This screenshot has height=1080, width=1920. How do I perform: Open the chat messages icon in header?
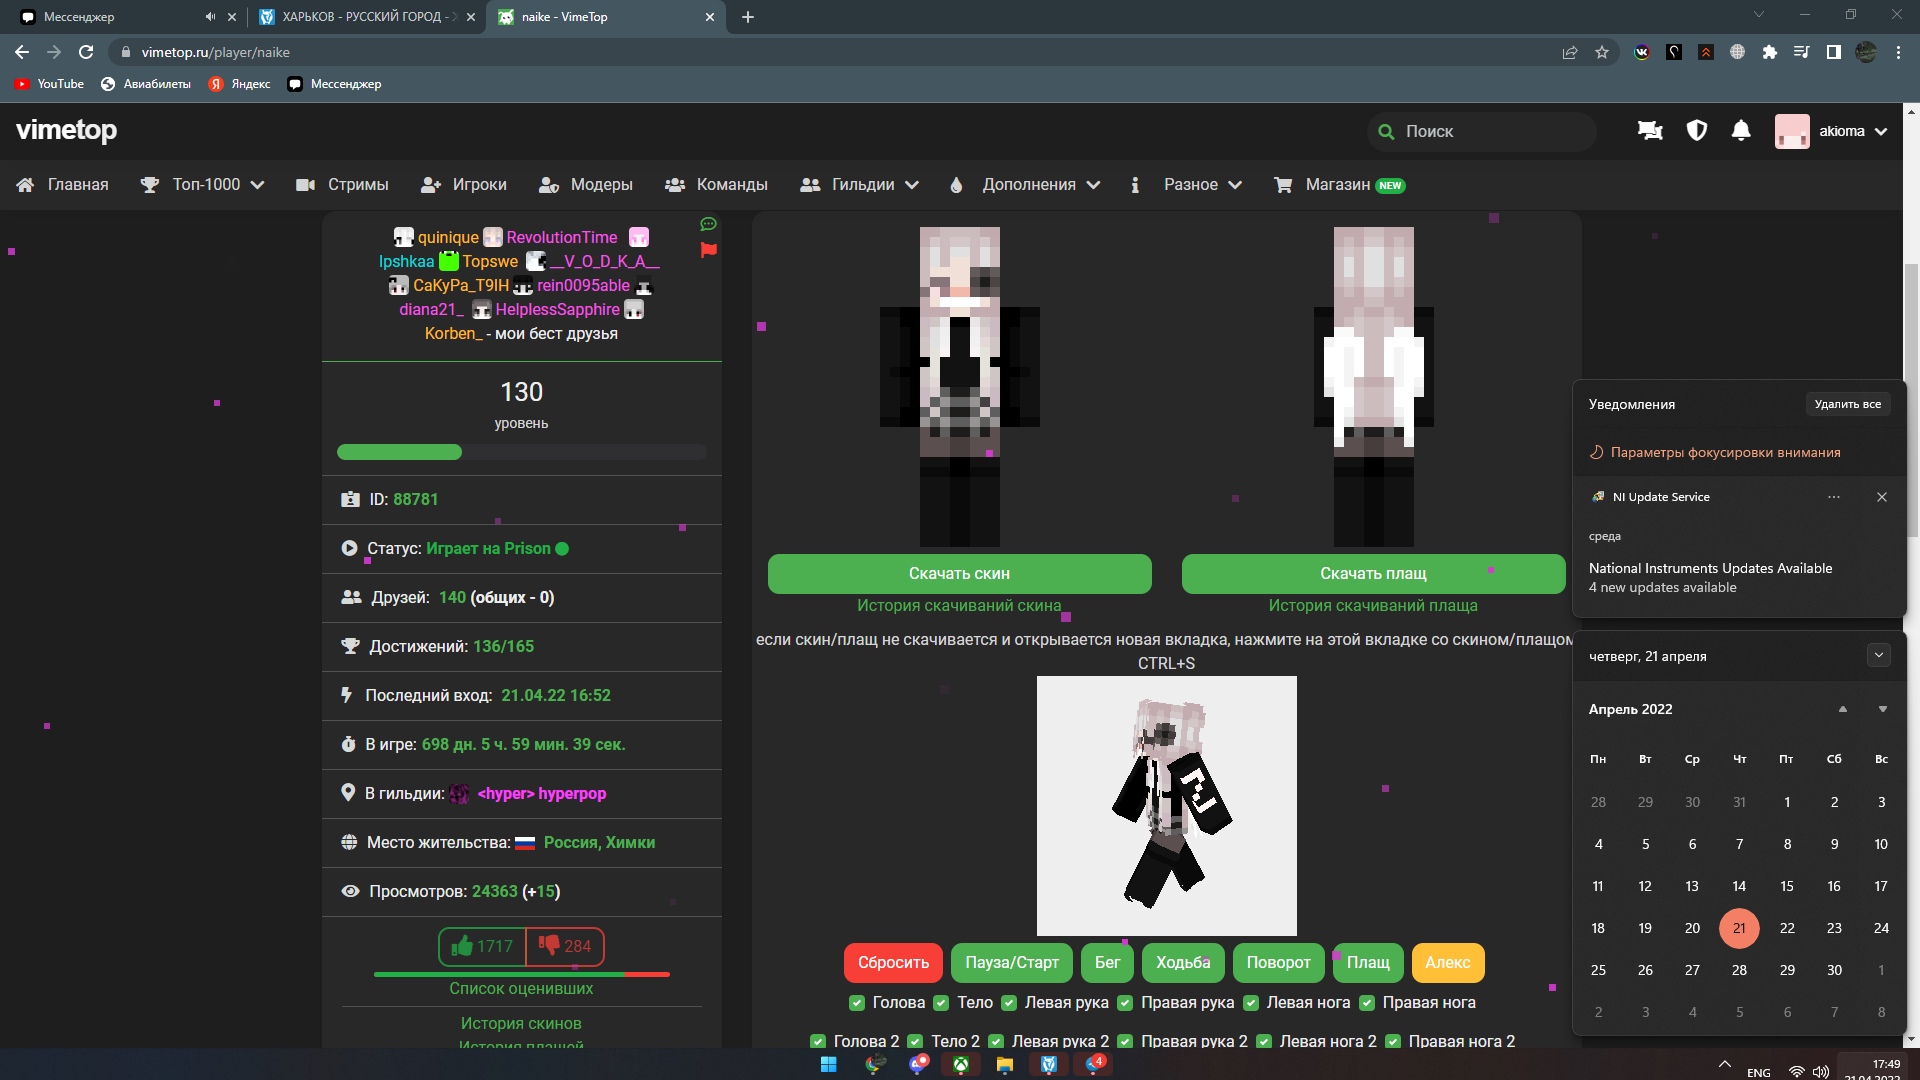pos(1650,131)
